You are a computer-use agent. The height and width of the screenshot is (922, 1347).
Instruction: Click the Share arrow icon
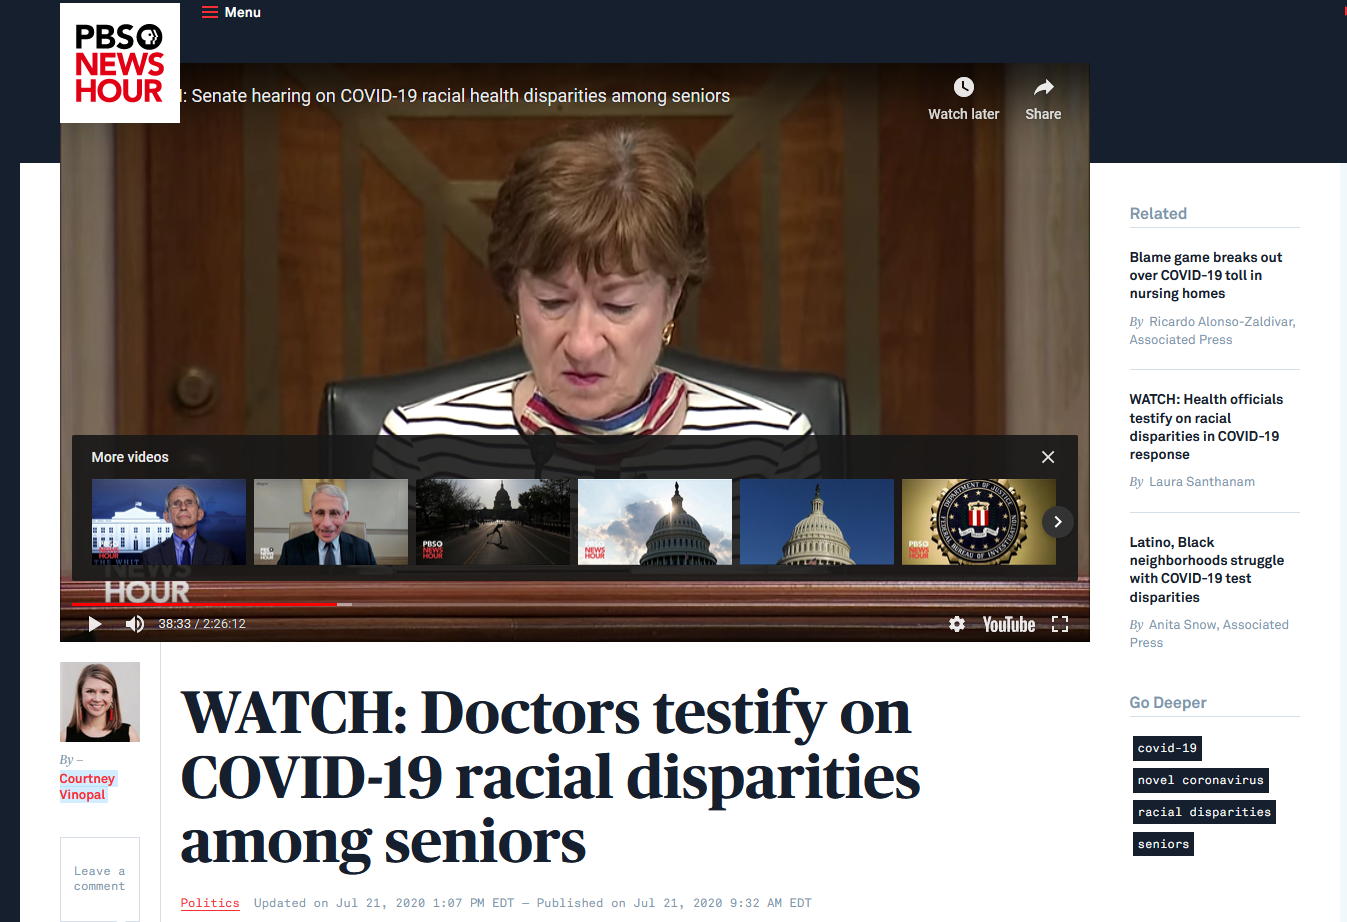click(x=1043, y=87)
